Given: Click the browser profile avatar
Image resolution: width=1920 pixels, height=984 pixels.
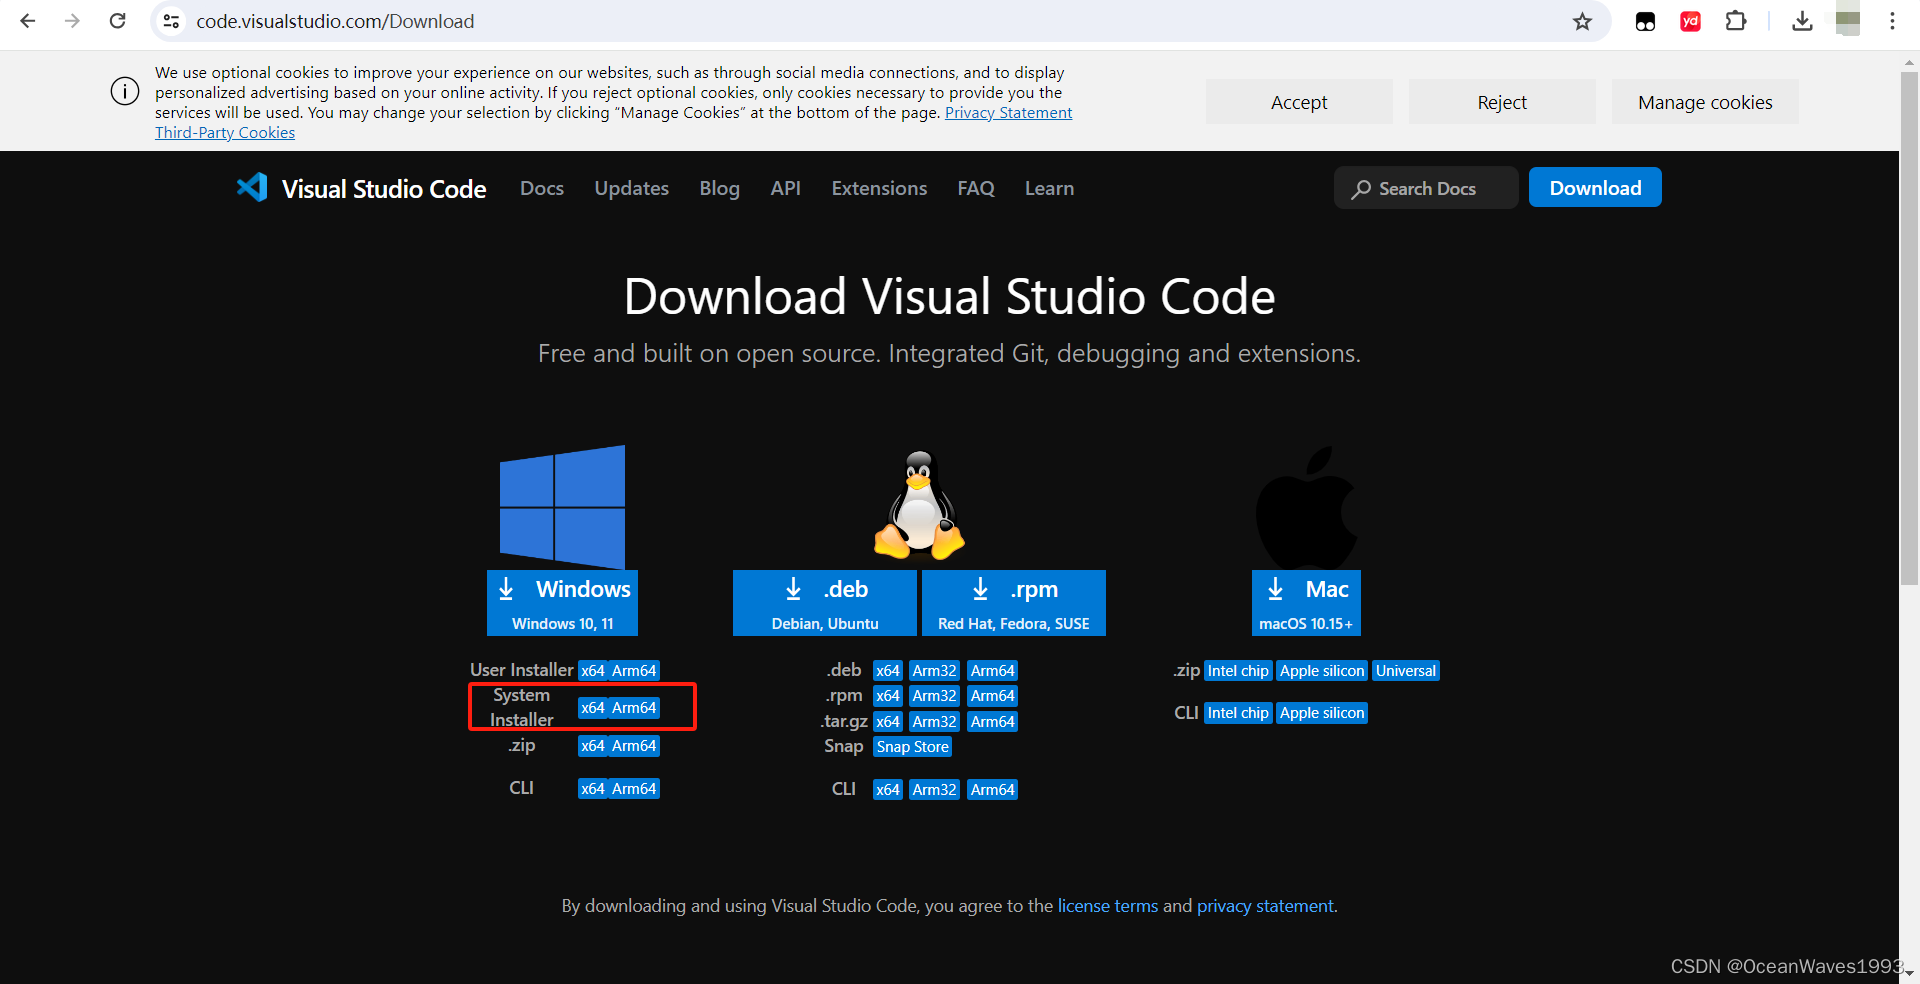Looking at the screenshot, I should tap(1848, 21).
